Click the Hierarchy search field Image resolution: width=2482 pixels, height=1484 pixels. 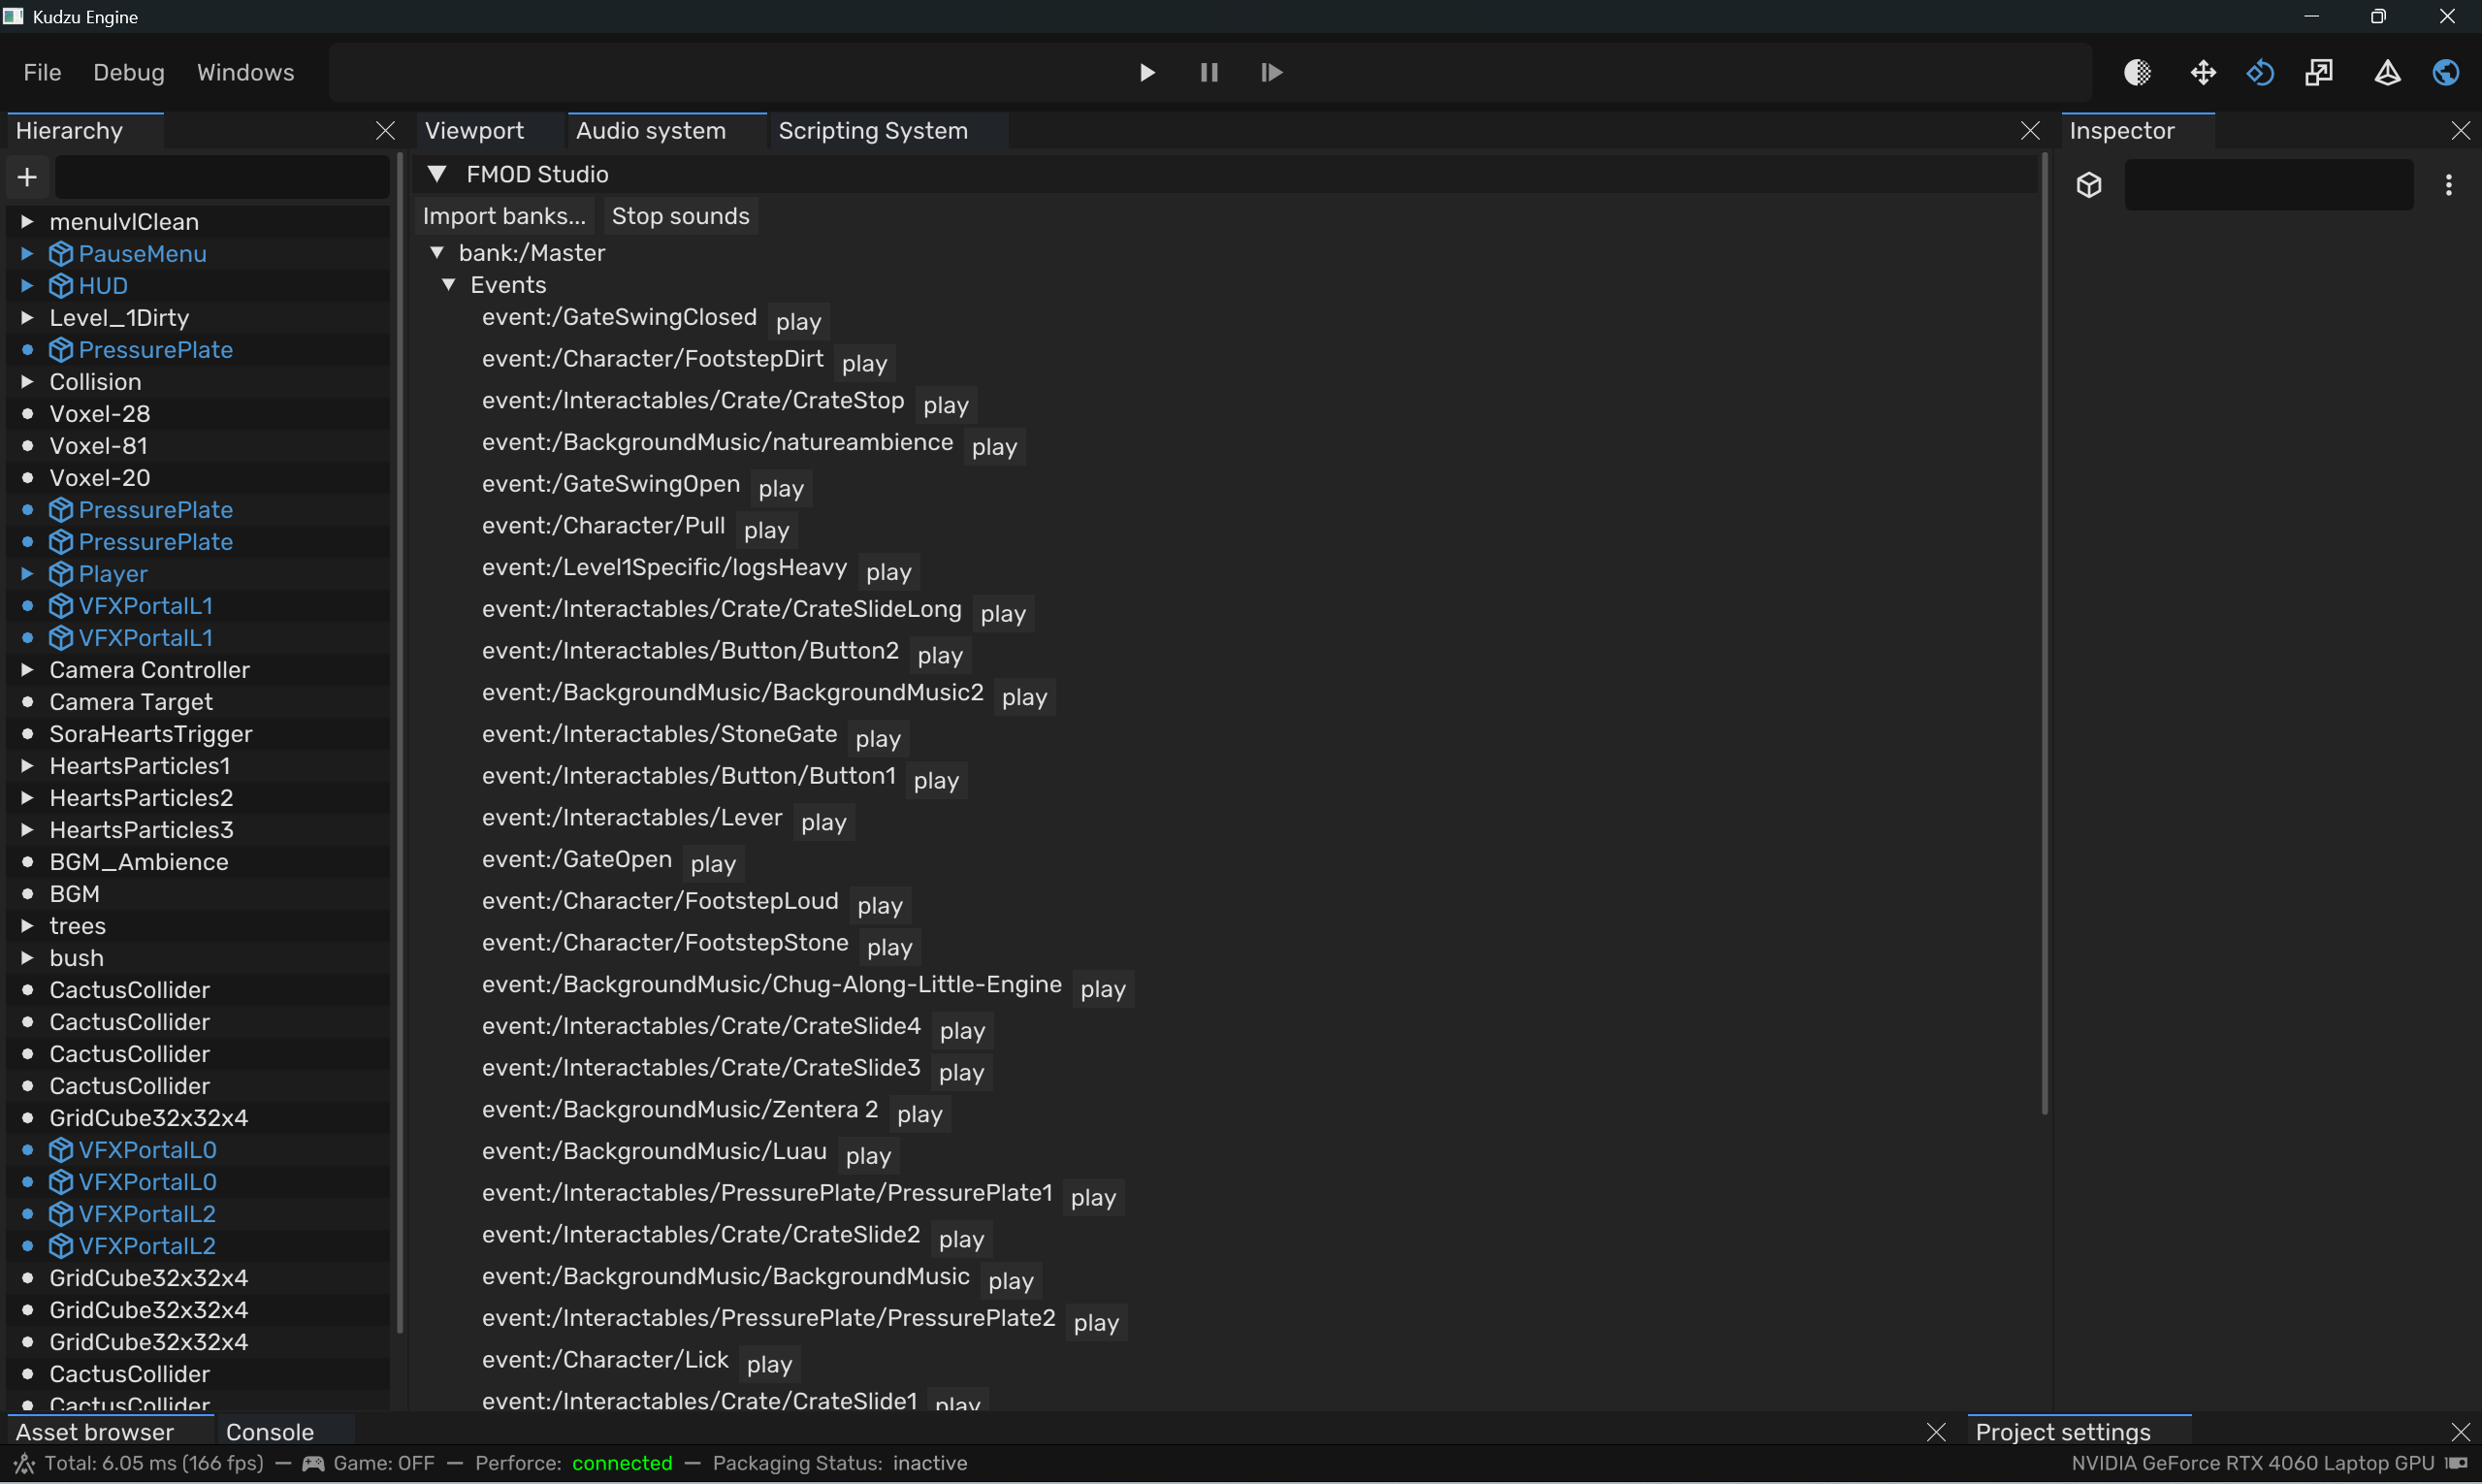click(222, 177)
